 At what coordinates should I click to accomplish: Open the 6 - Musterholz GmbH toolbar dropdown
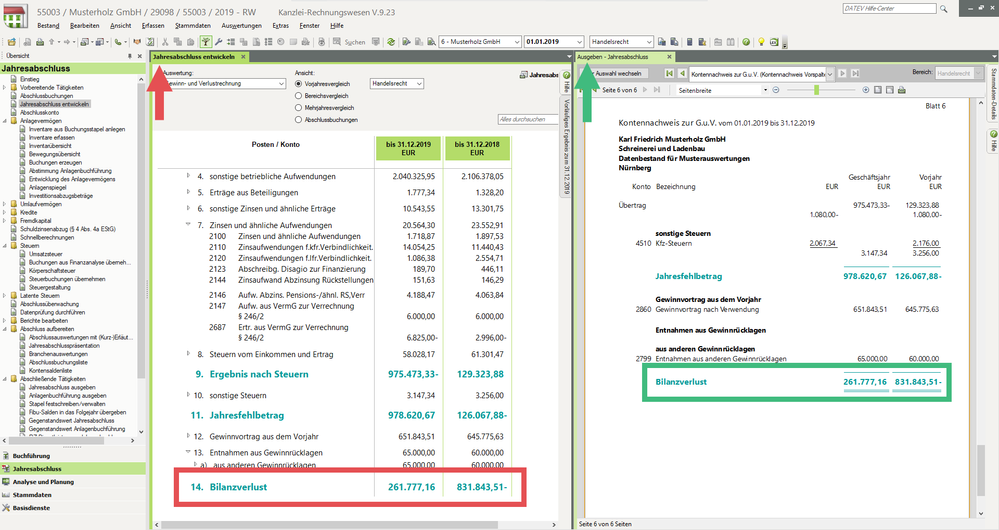pyautogui.click(x=516, y=42)
